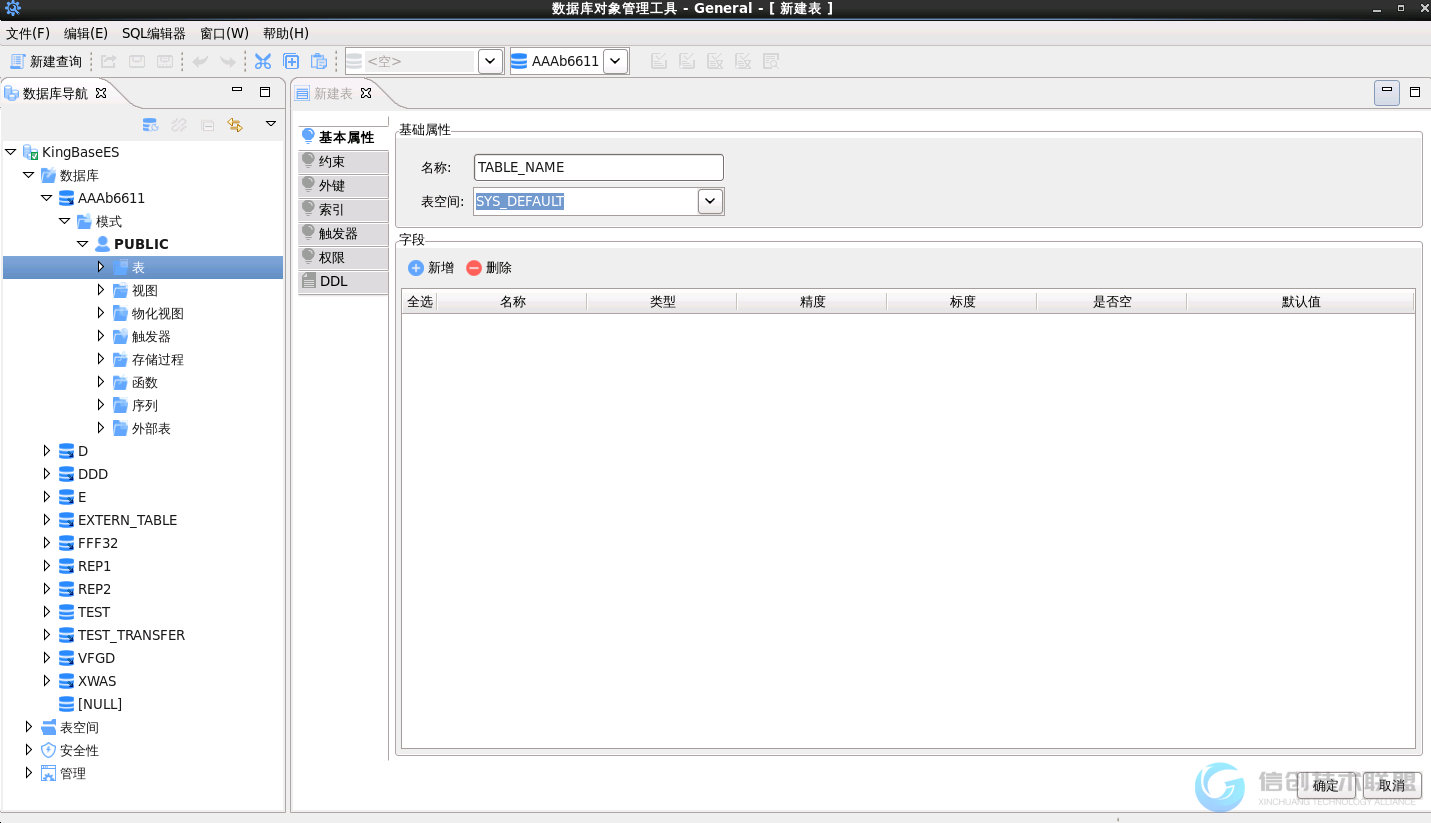This screenshot has height=823, width=1431.
Task: Open the 表空间 SYS_DEFAULT dropdown
Action: point(710,201)
